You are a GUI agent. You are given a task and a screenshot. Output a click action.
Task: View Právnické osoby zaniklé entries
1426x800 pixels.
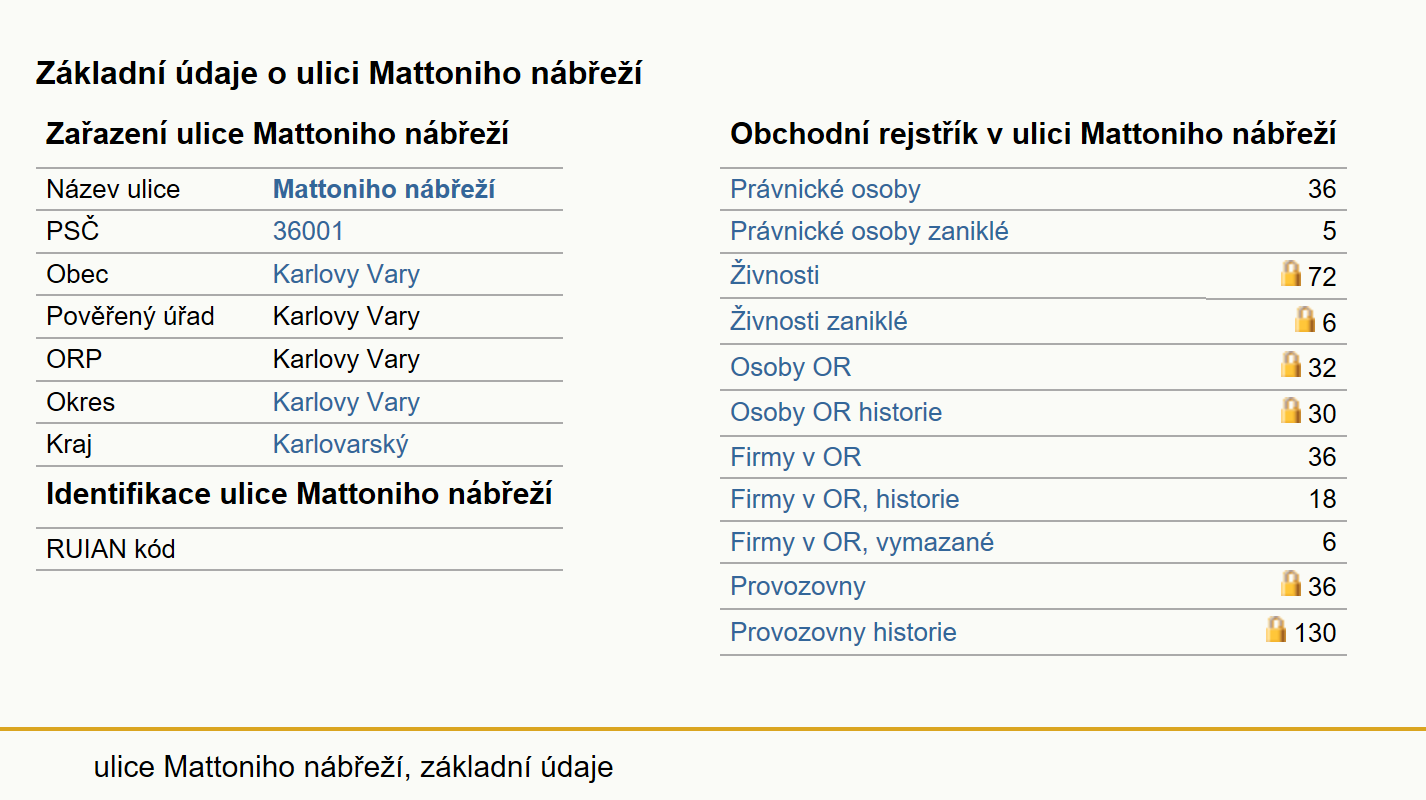[869, 232]
